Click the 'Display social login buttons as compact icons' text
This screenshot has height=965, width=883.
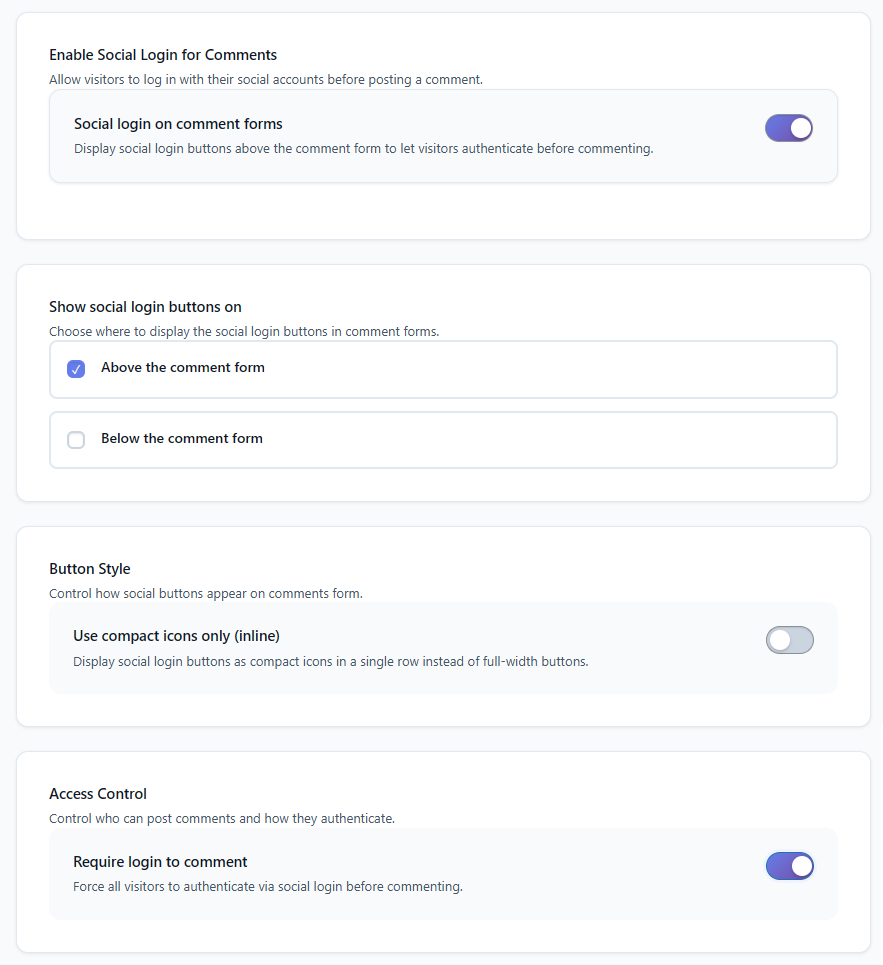tap(330, 661)
